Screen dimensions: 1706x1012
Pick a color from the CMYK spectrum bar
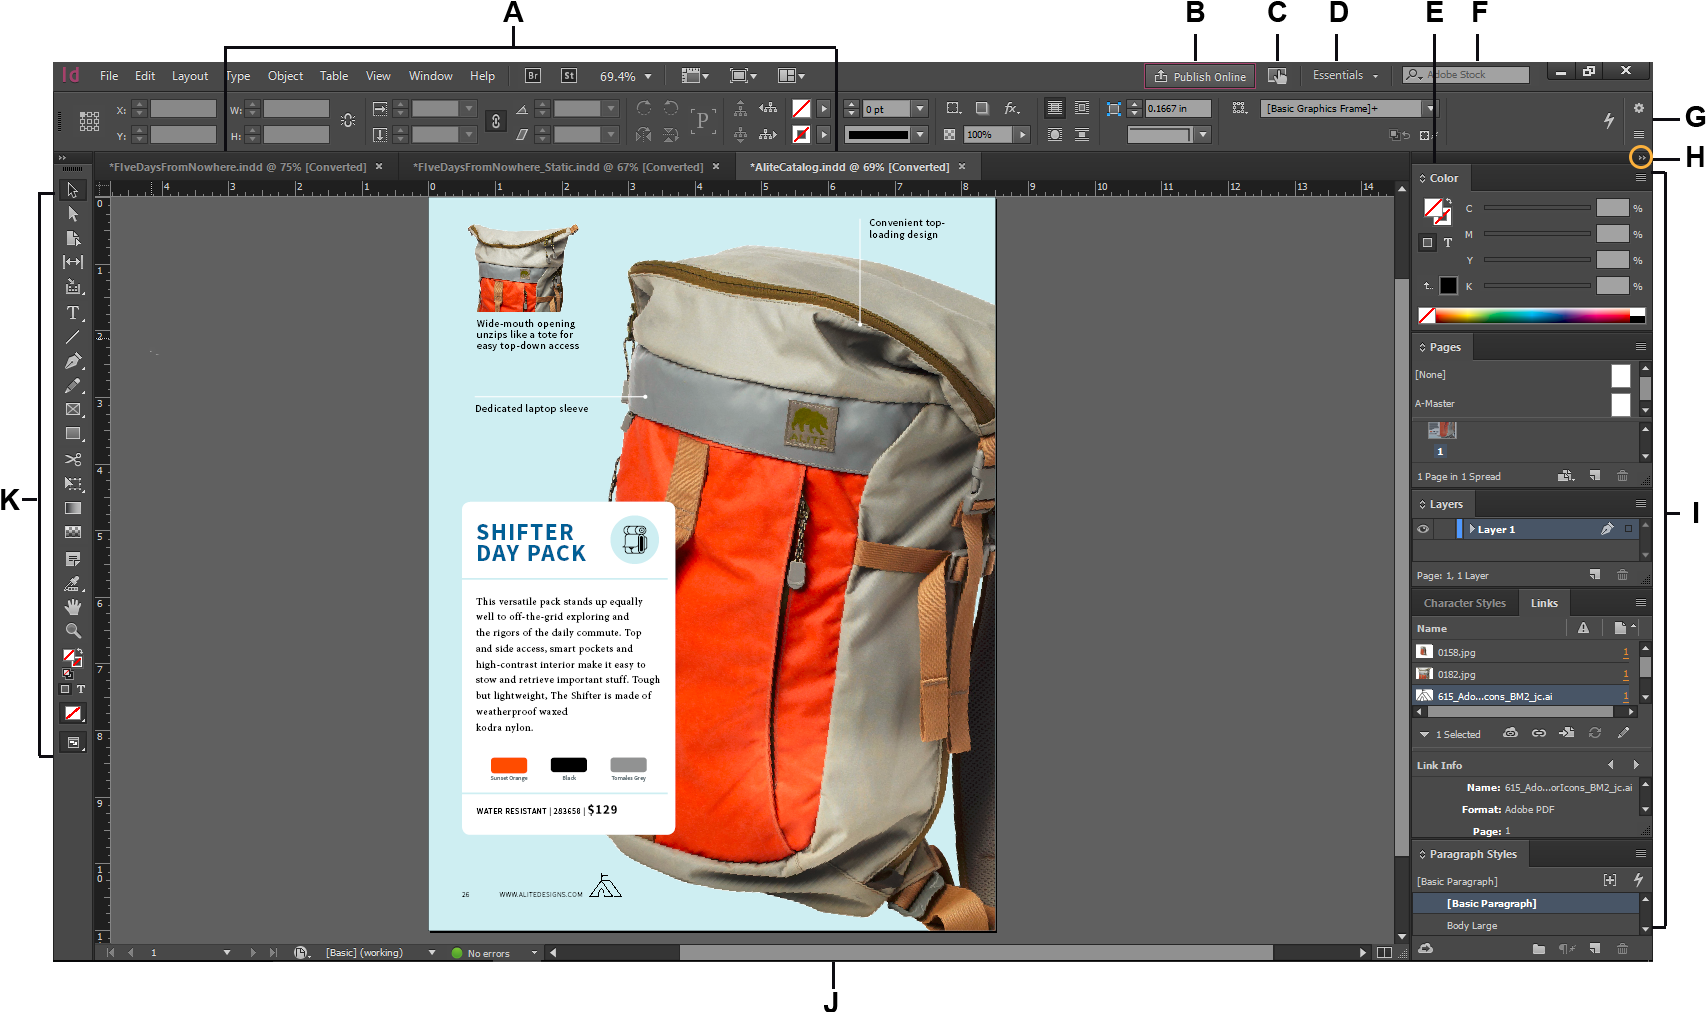1530,315
